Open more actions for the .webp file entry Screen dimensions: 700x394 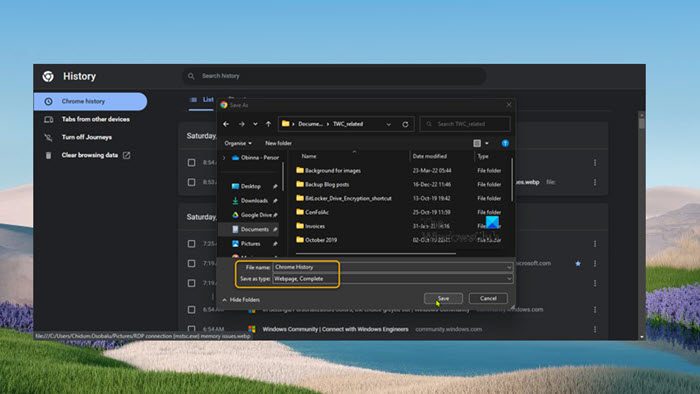595,182
